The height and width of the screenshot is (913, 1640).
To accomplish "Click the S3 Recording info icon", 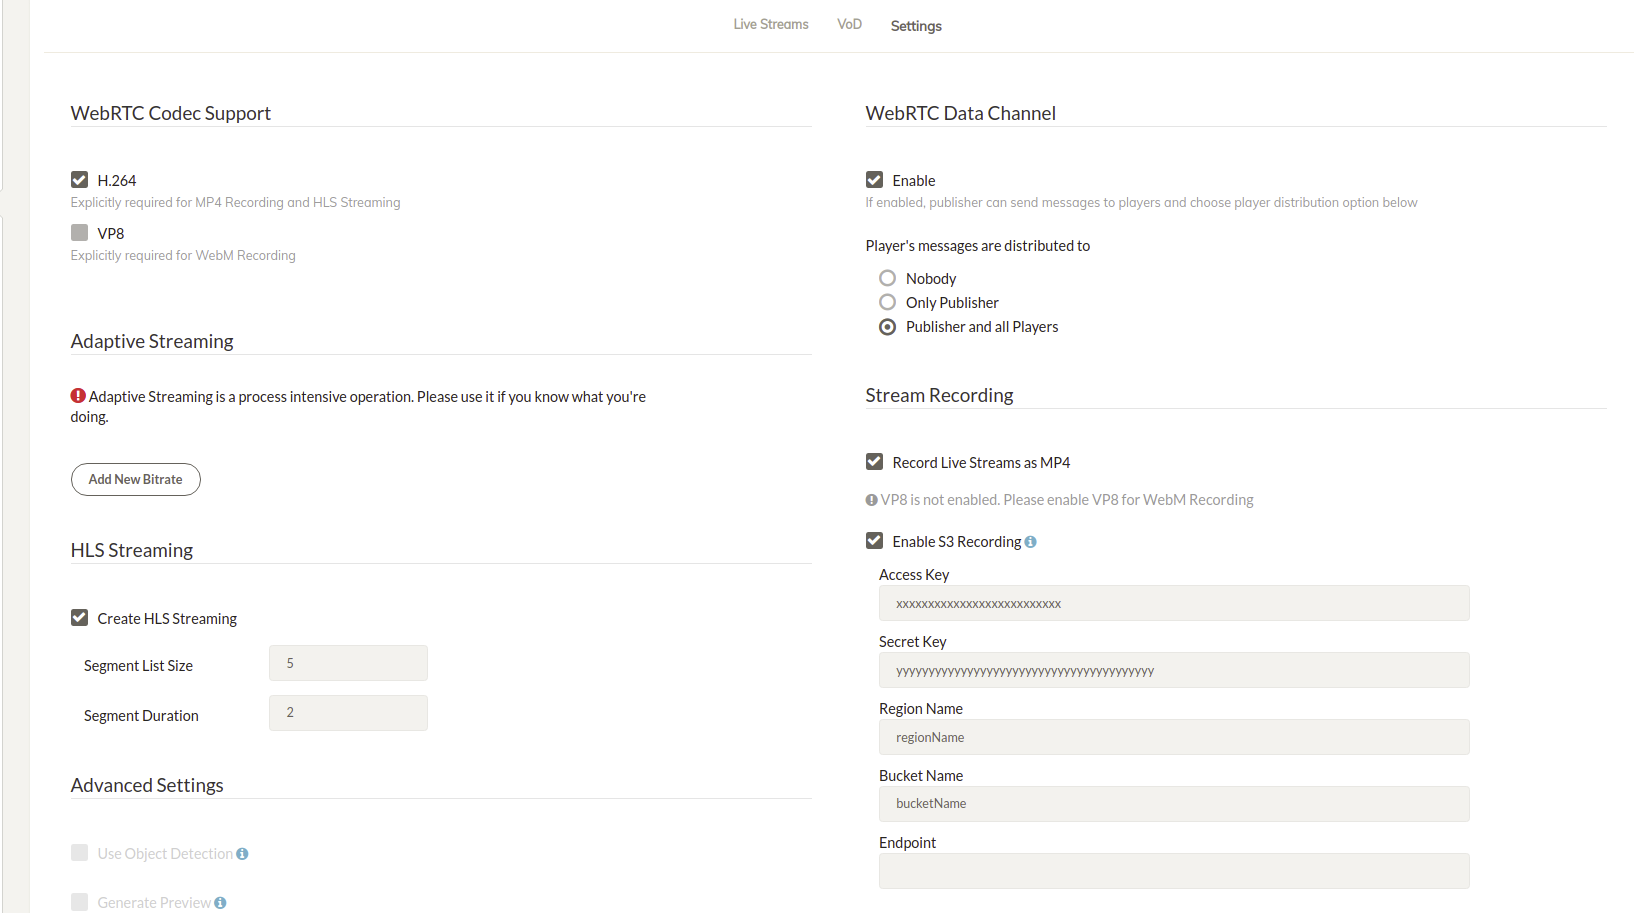I will coord(1031,542).
